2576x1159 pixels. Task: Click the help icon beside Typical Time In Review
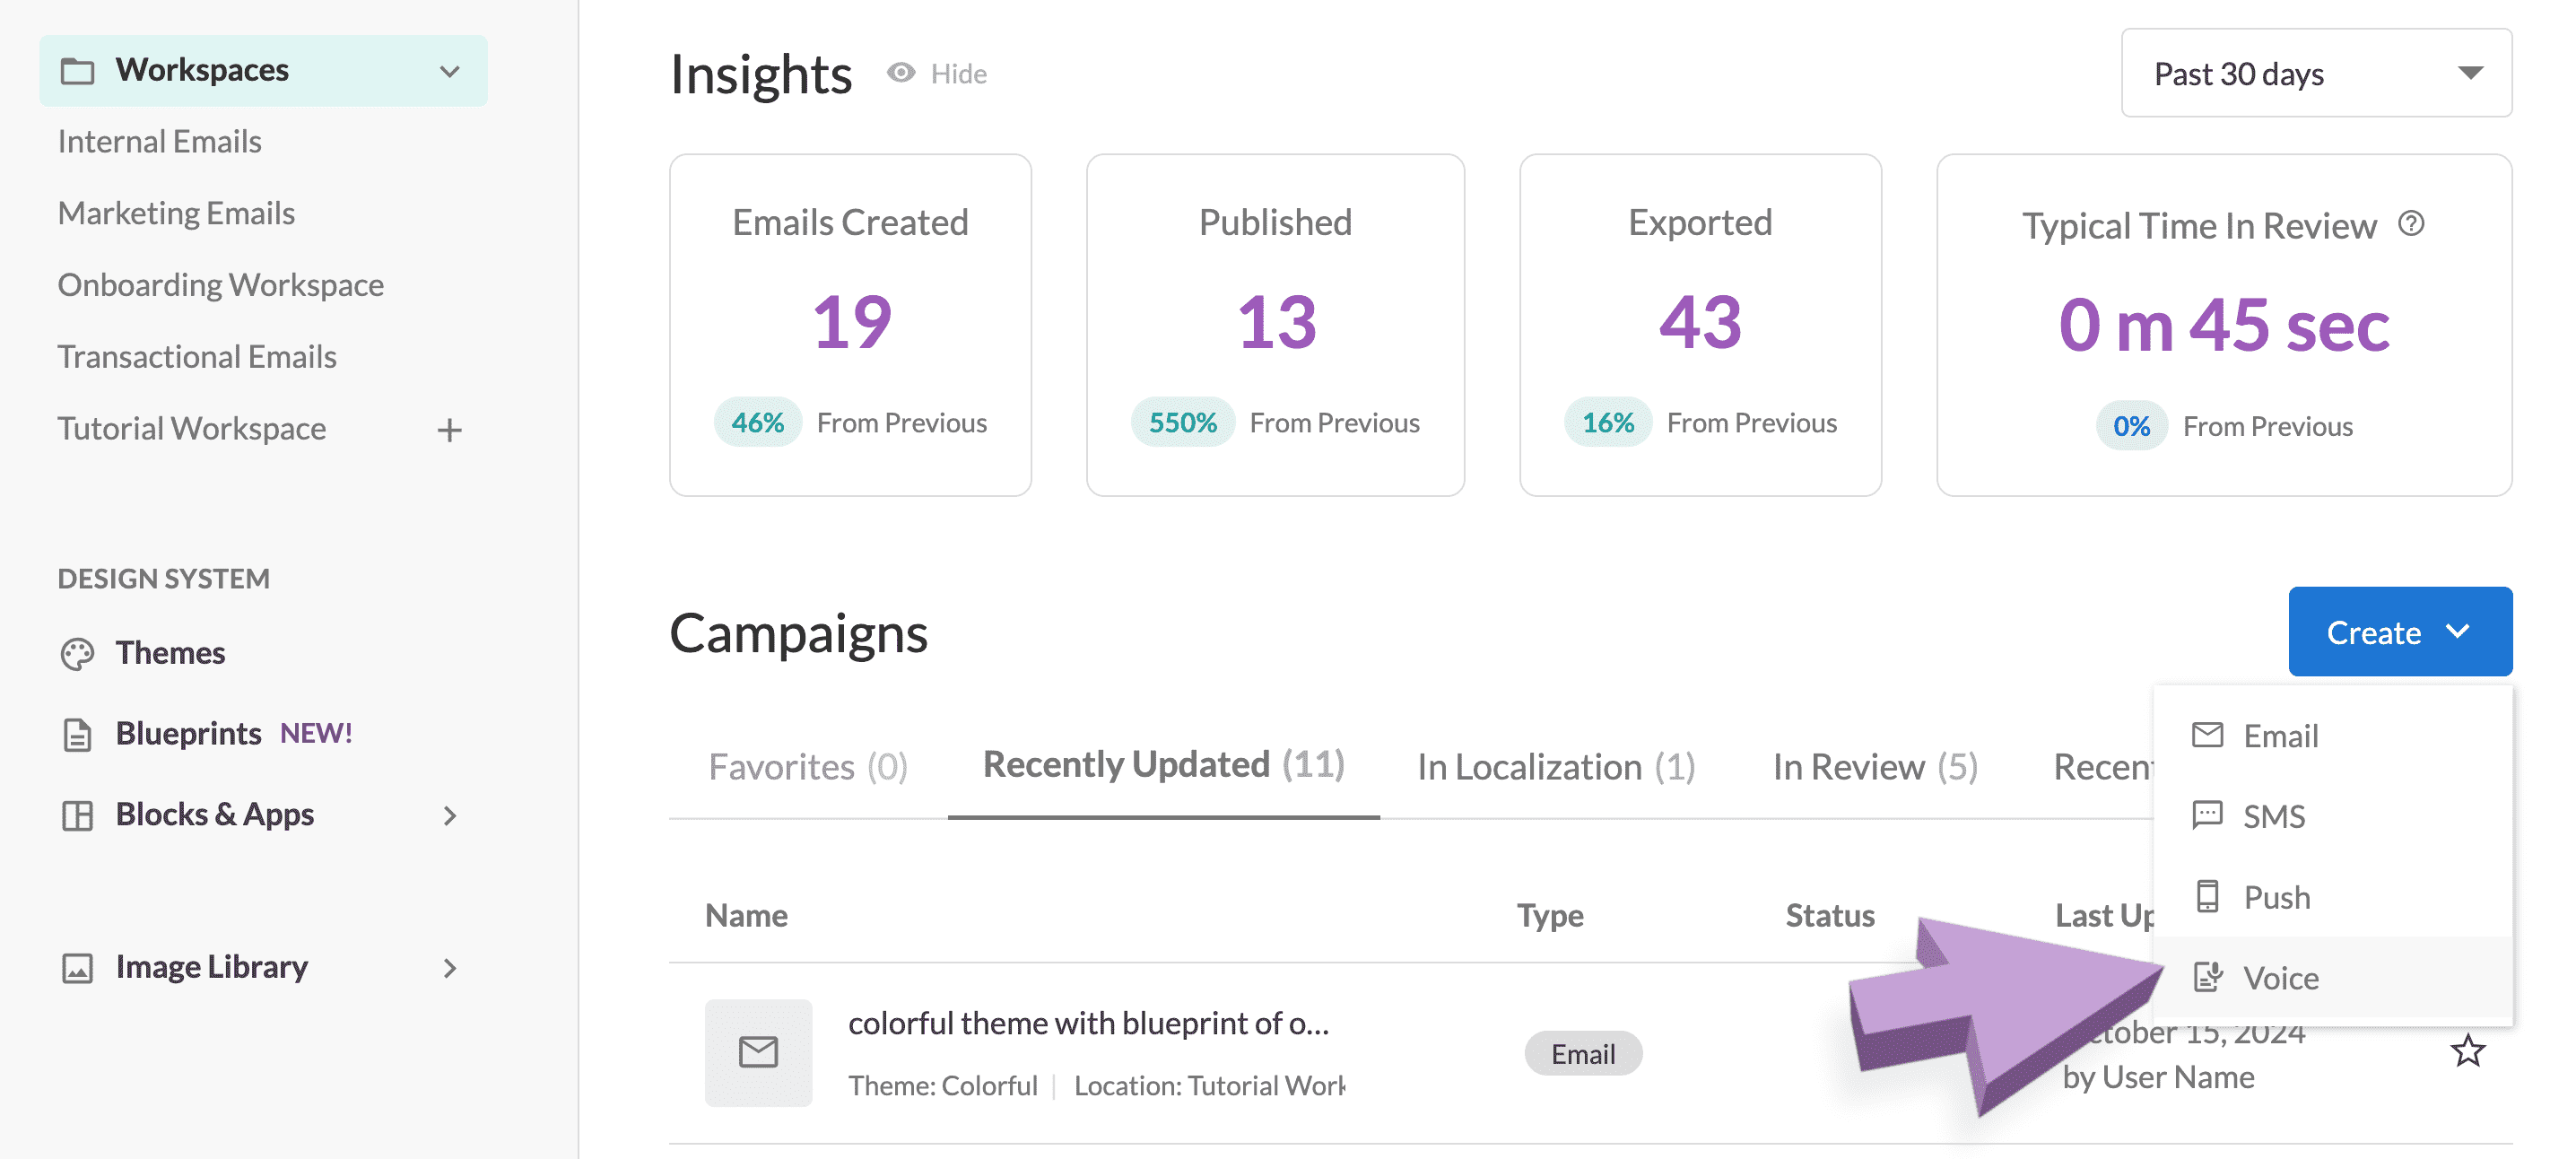2411,224
